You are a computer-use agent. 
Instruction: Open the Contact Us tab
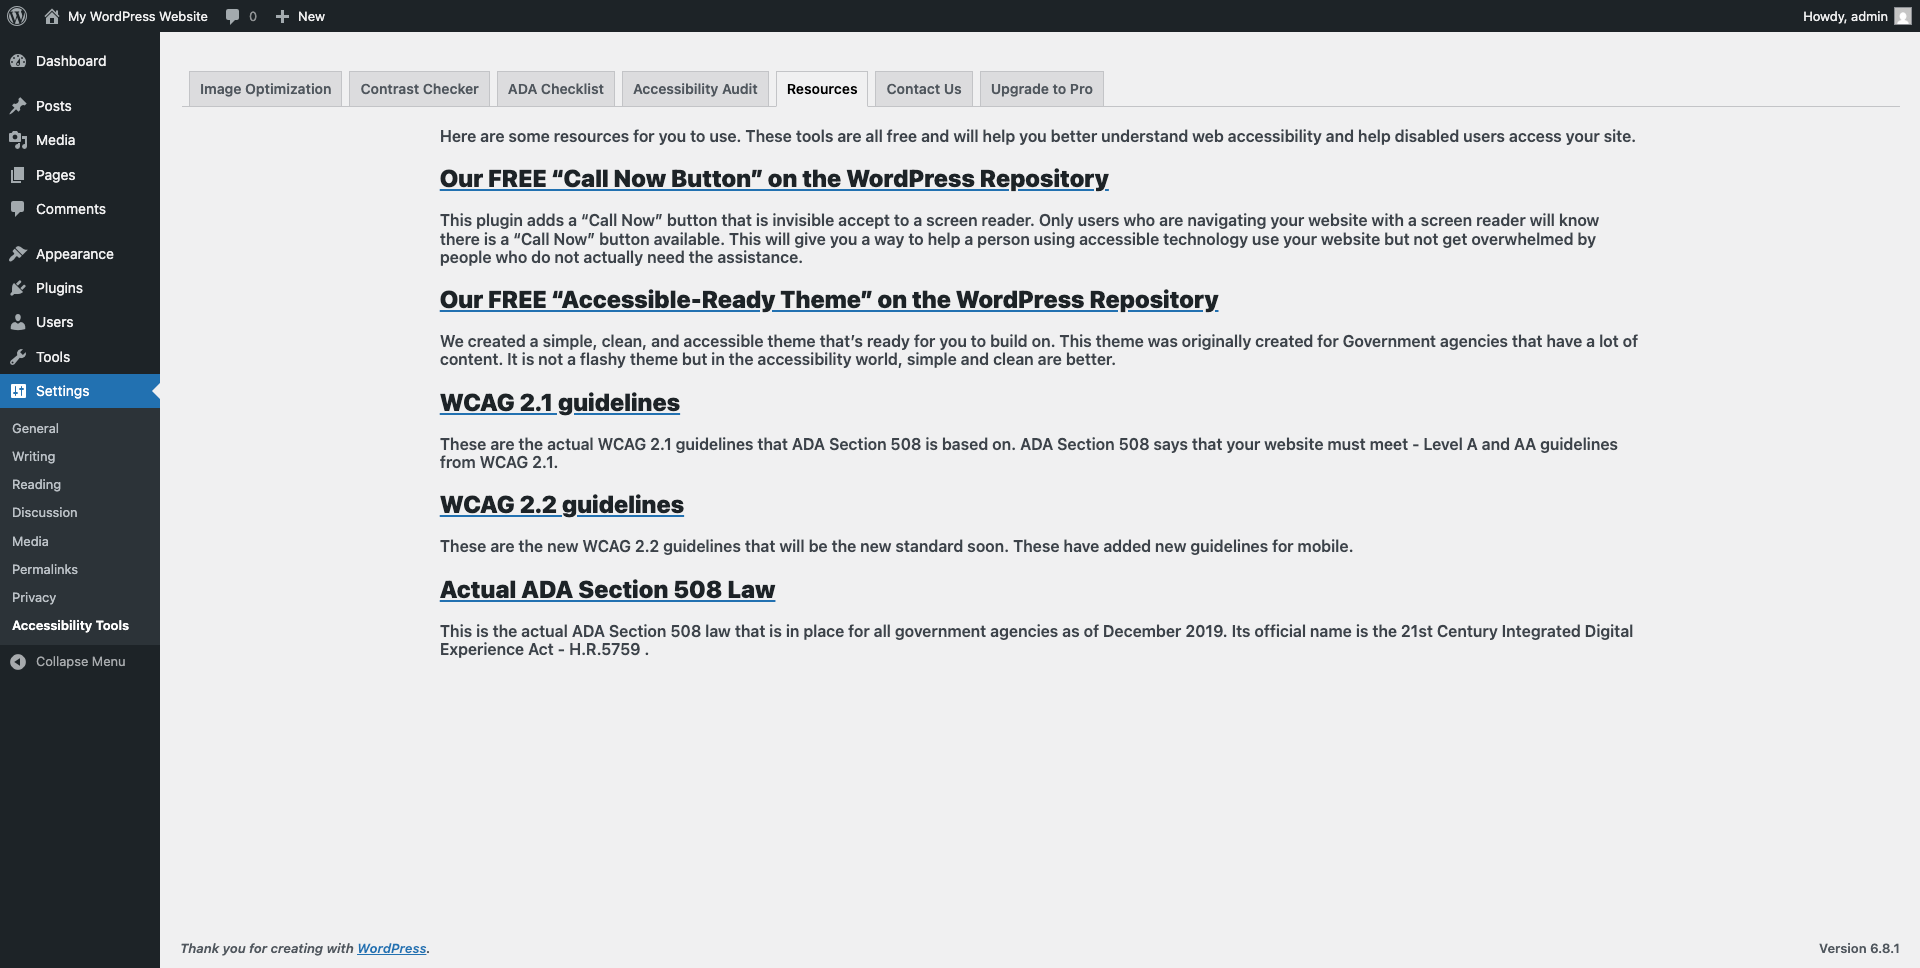(923, 89)
